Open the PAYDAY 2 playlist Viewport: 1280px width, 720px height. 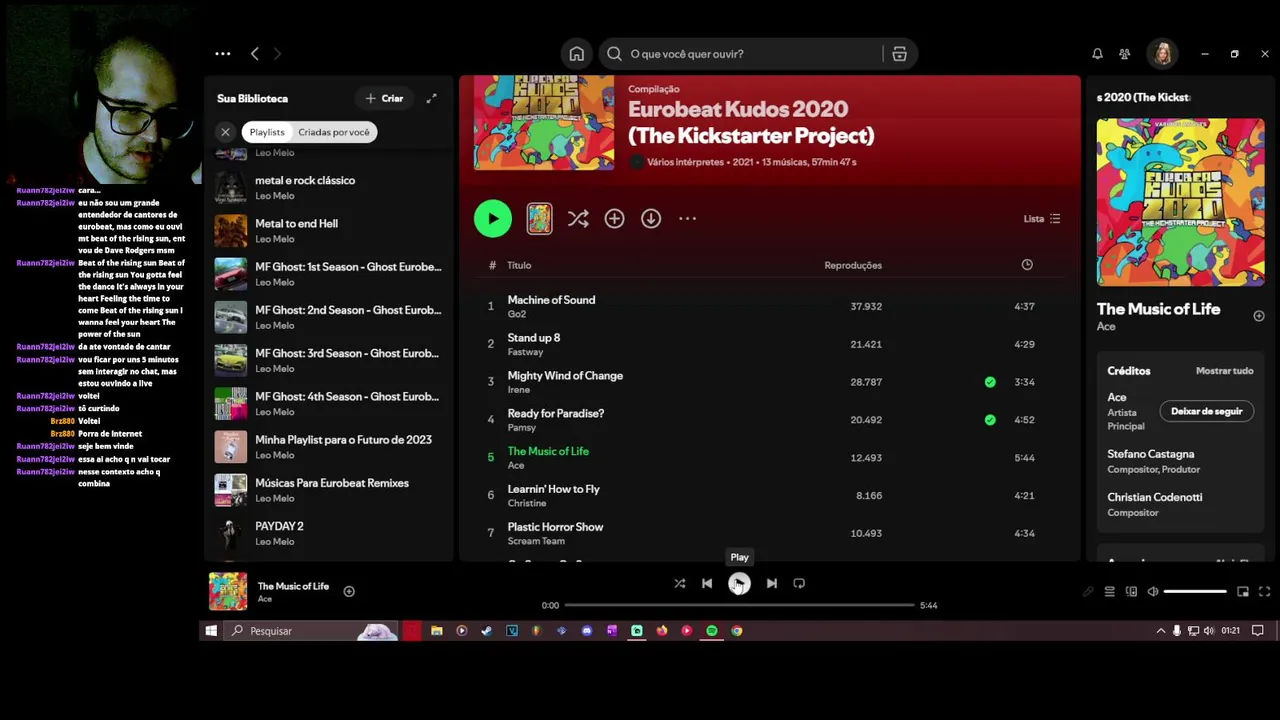pyautogui.click(x=328, y=533)
